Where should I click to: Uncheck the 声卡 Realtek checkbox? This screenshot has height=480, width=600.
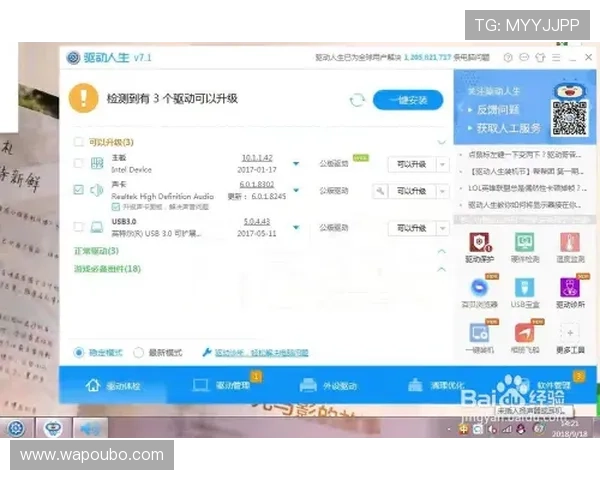[x=78, y=189]
